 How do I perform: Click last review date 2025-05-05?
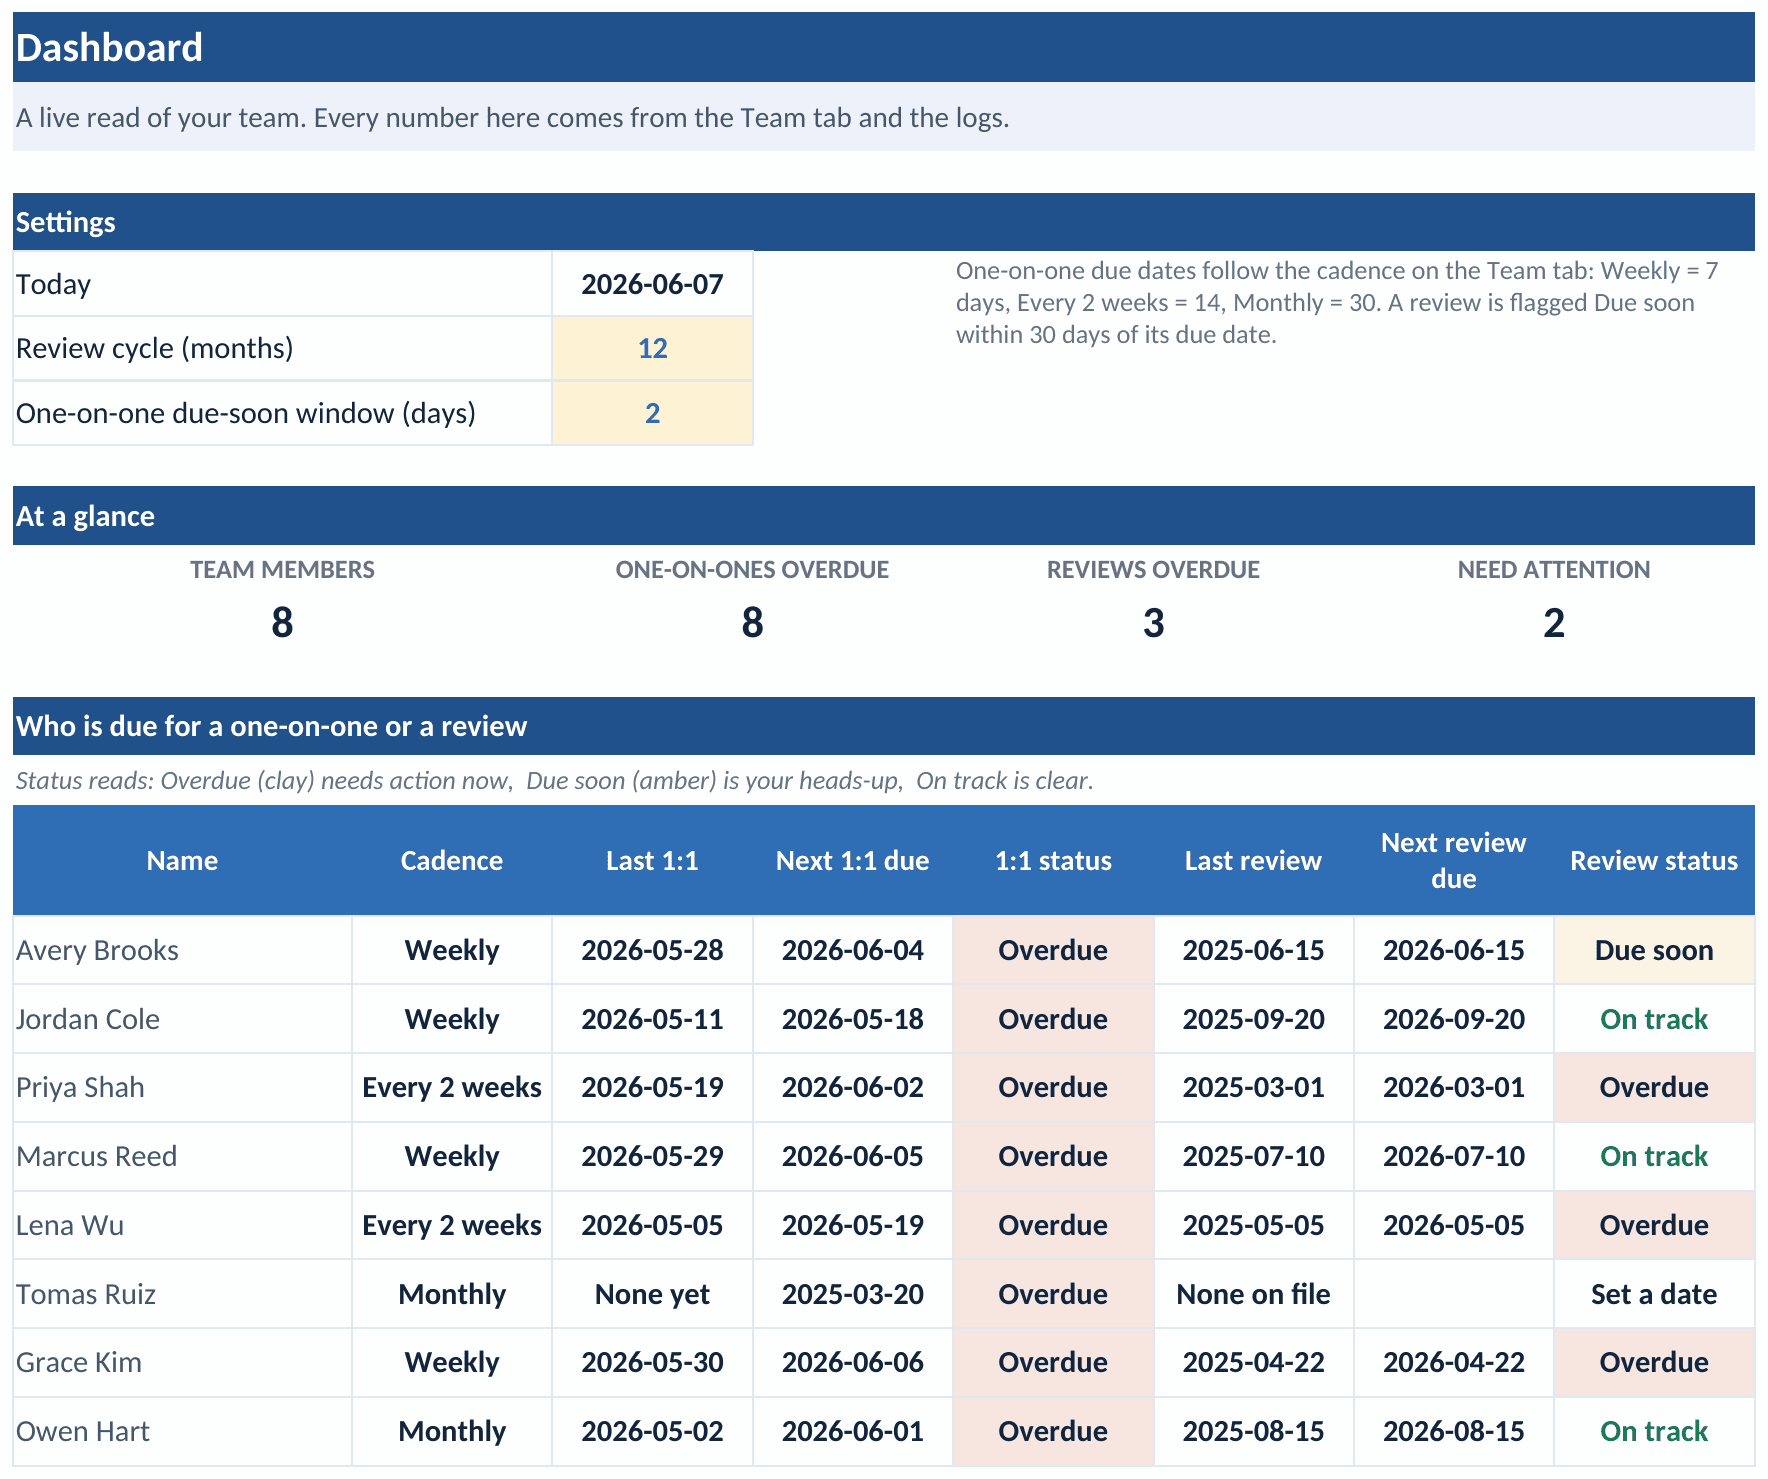(x=1253, y=1225)
